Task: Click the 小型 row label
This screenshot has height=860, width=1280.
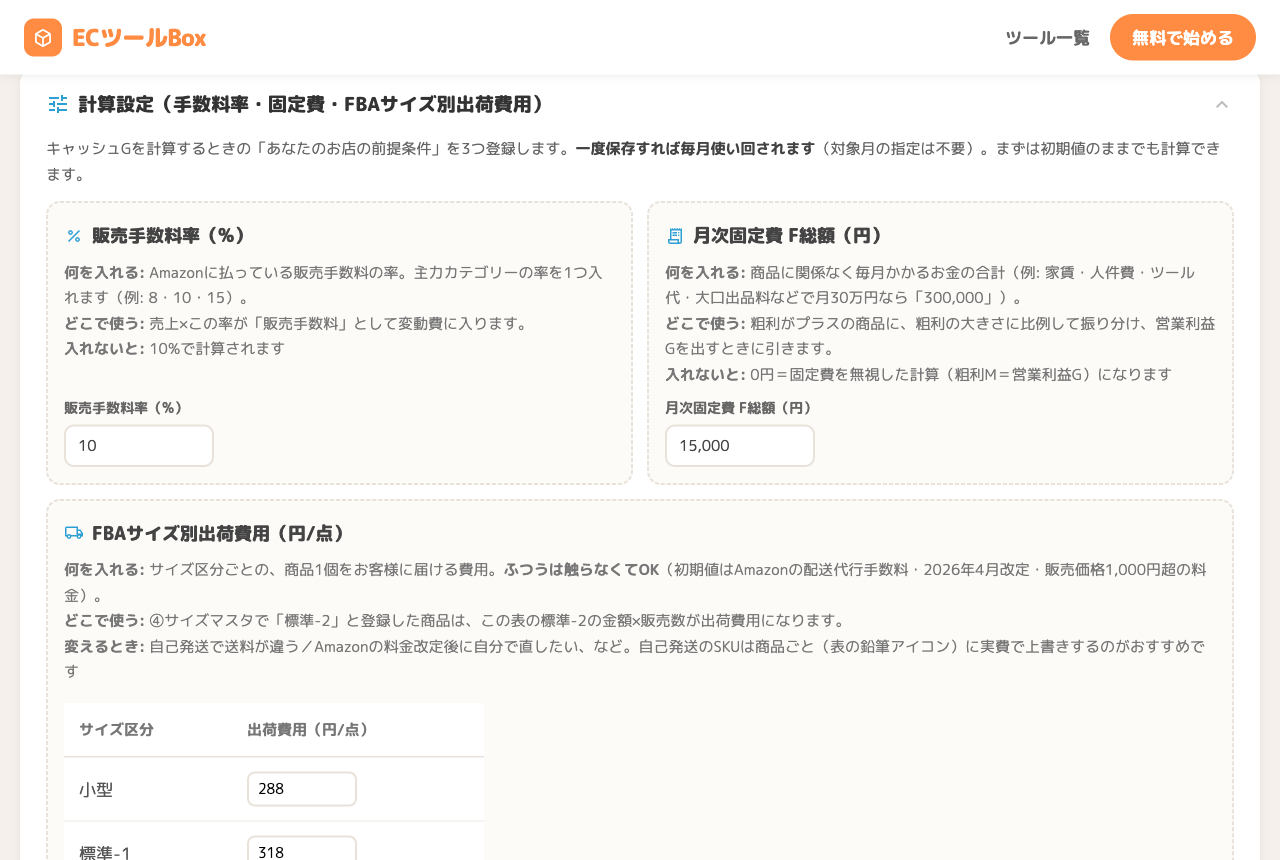Action: pos(96,790)
